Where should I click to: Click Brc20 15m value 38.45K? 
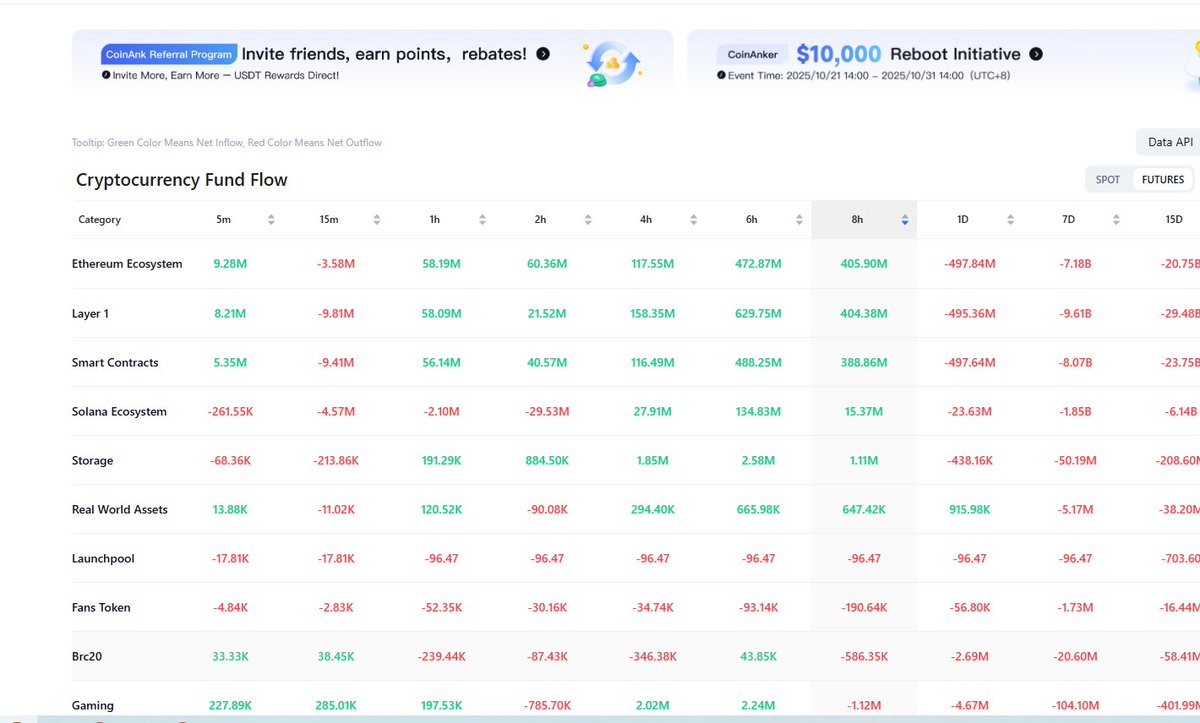(335, 657)
